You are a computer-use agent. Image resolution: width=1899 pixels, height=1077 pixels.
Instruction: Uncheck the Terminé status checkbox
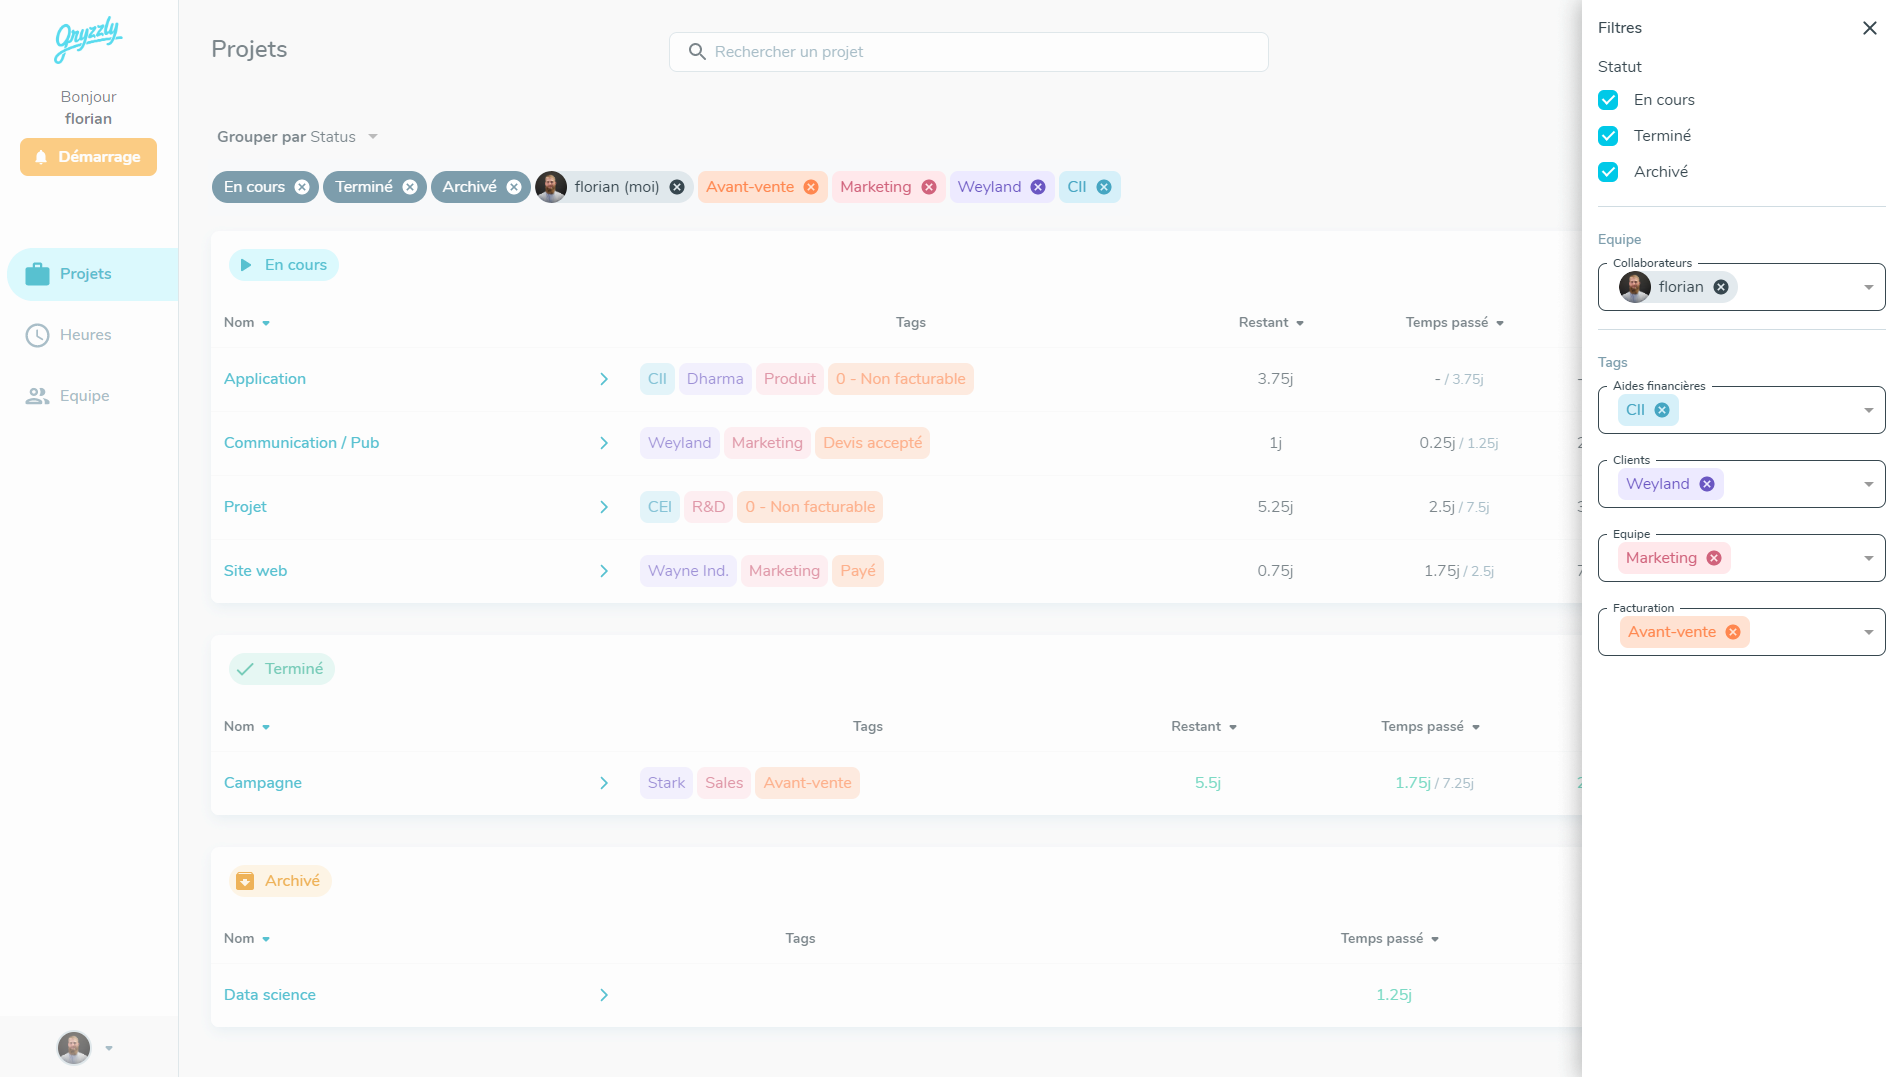pos(1608,136)
